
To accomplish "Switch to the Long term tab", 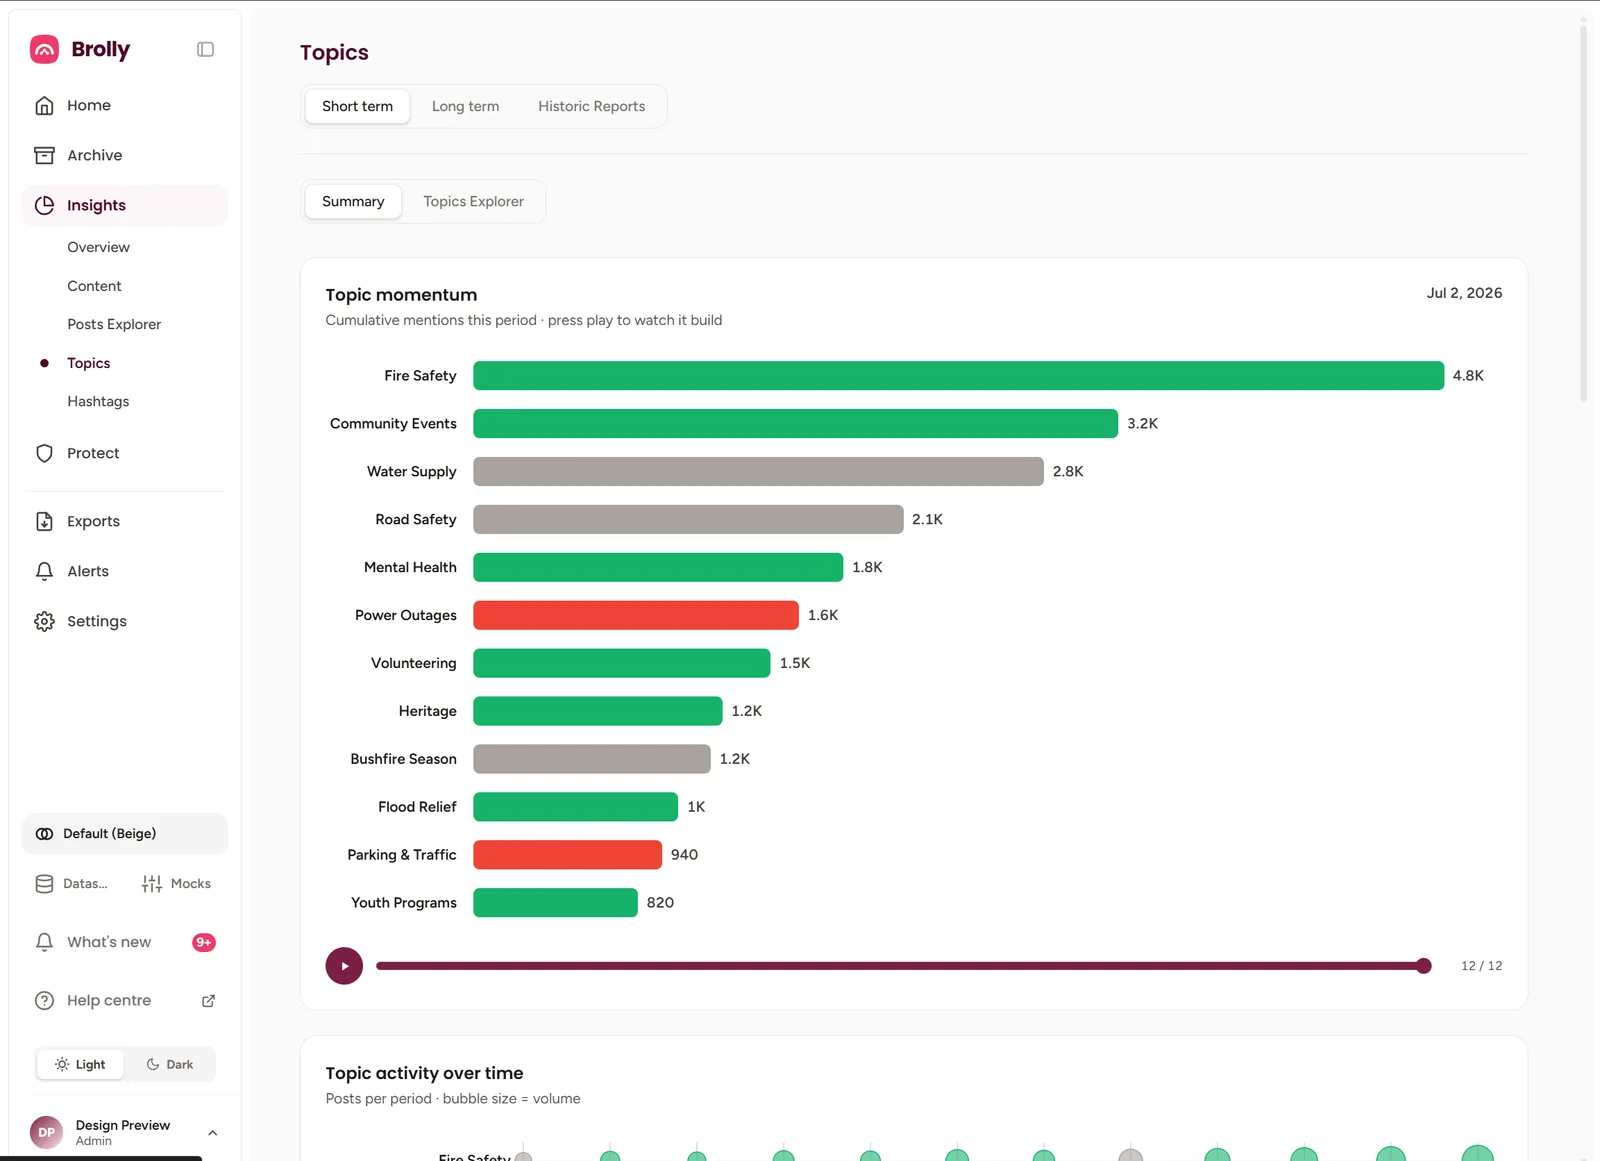I will click(x=465, y=106).
